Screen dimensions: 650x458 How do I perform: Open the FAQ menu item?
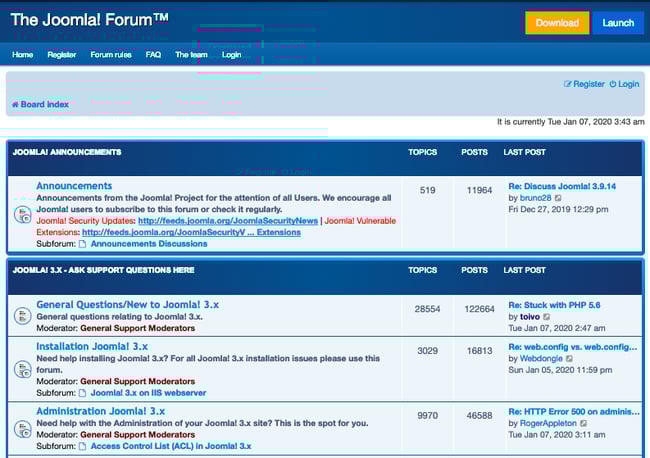[153, 55]
